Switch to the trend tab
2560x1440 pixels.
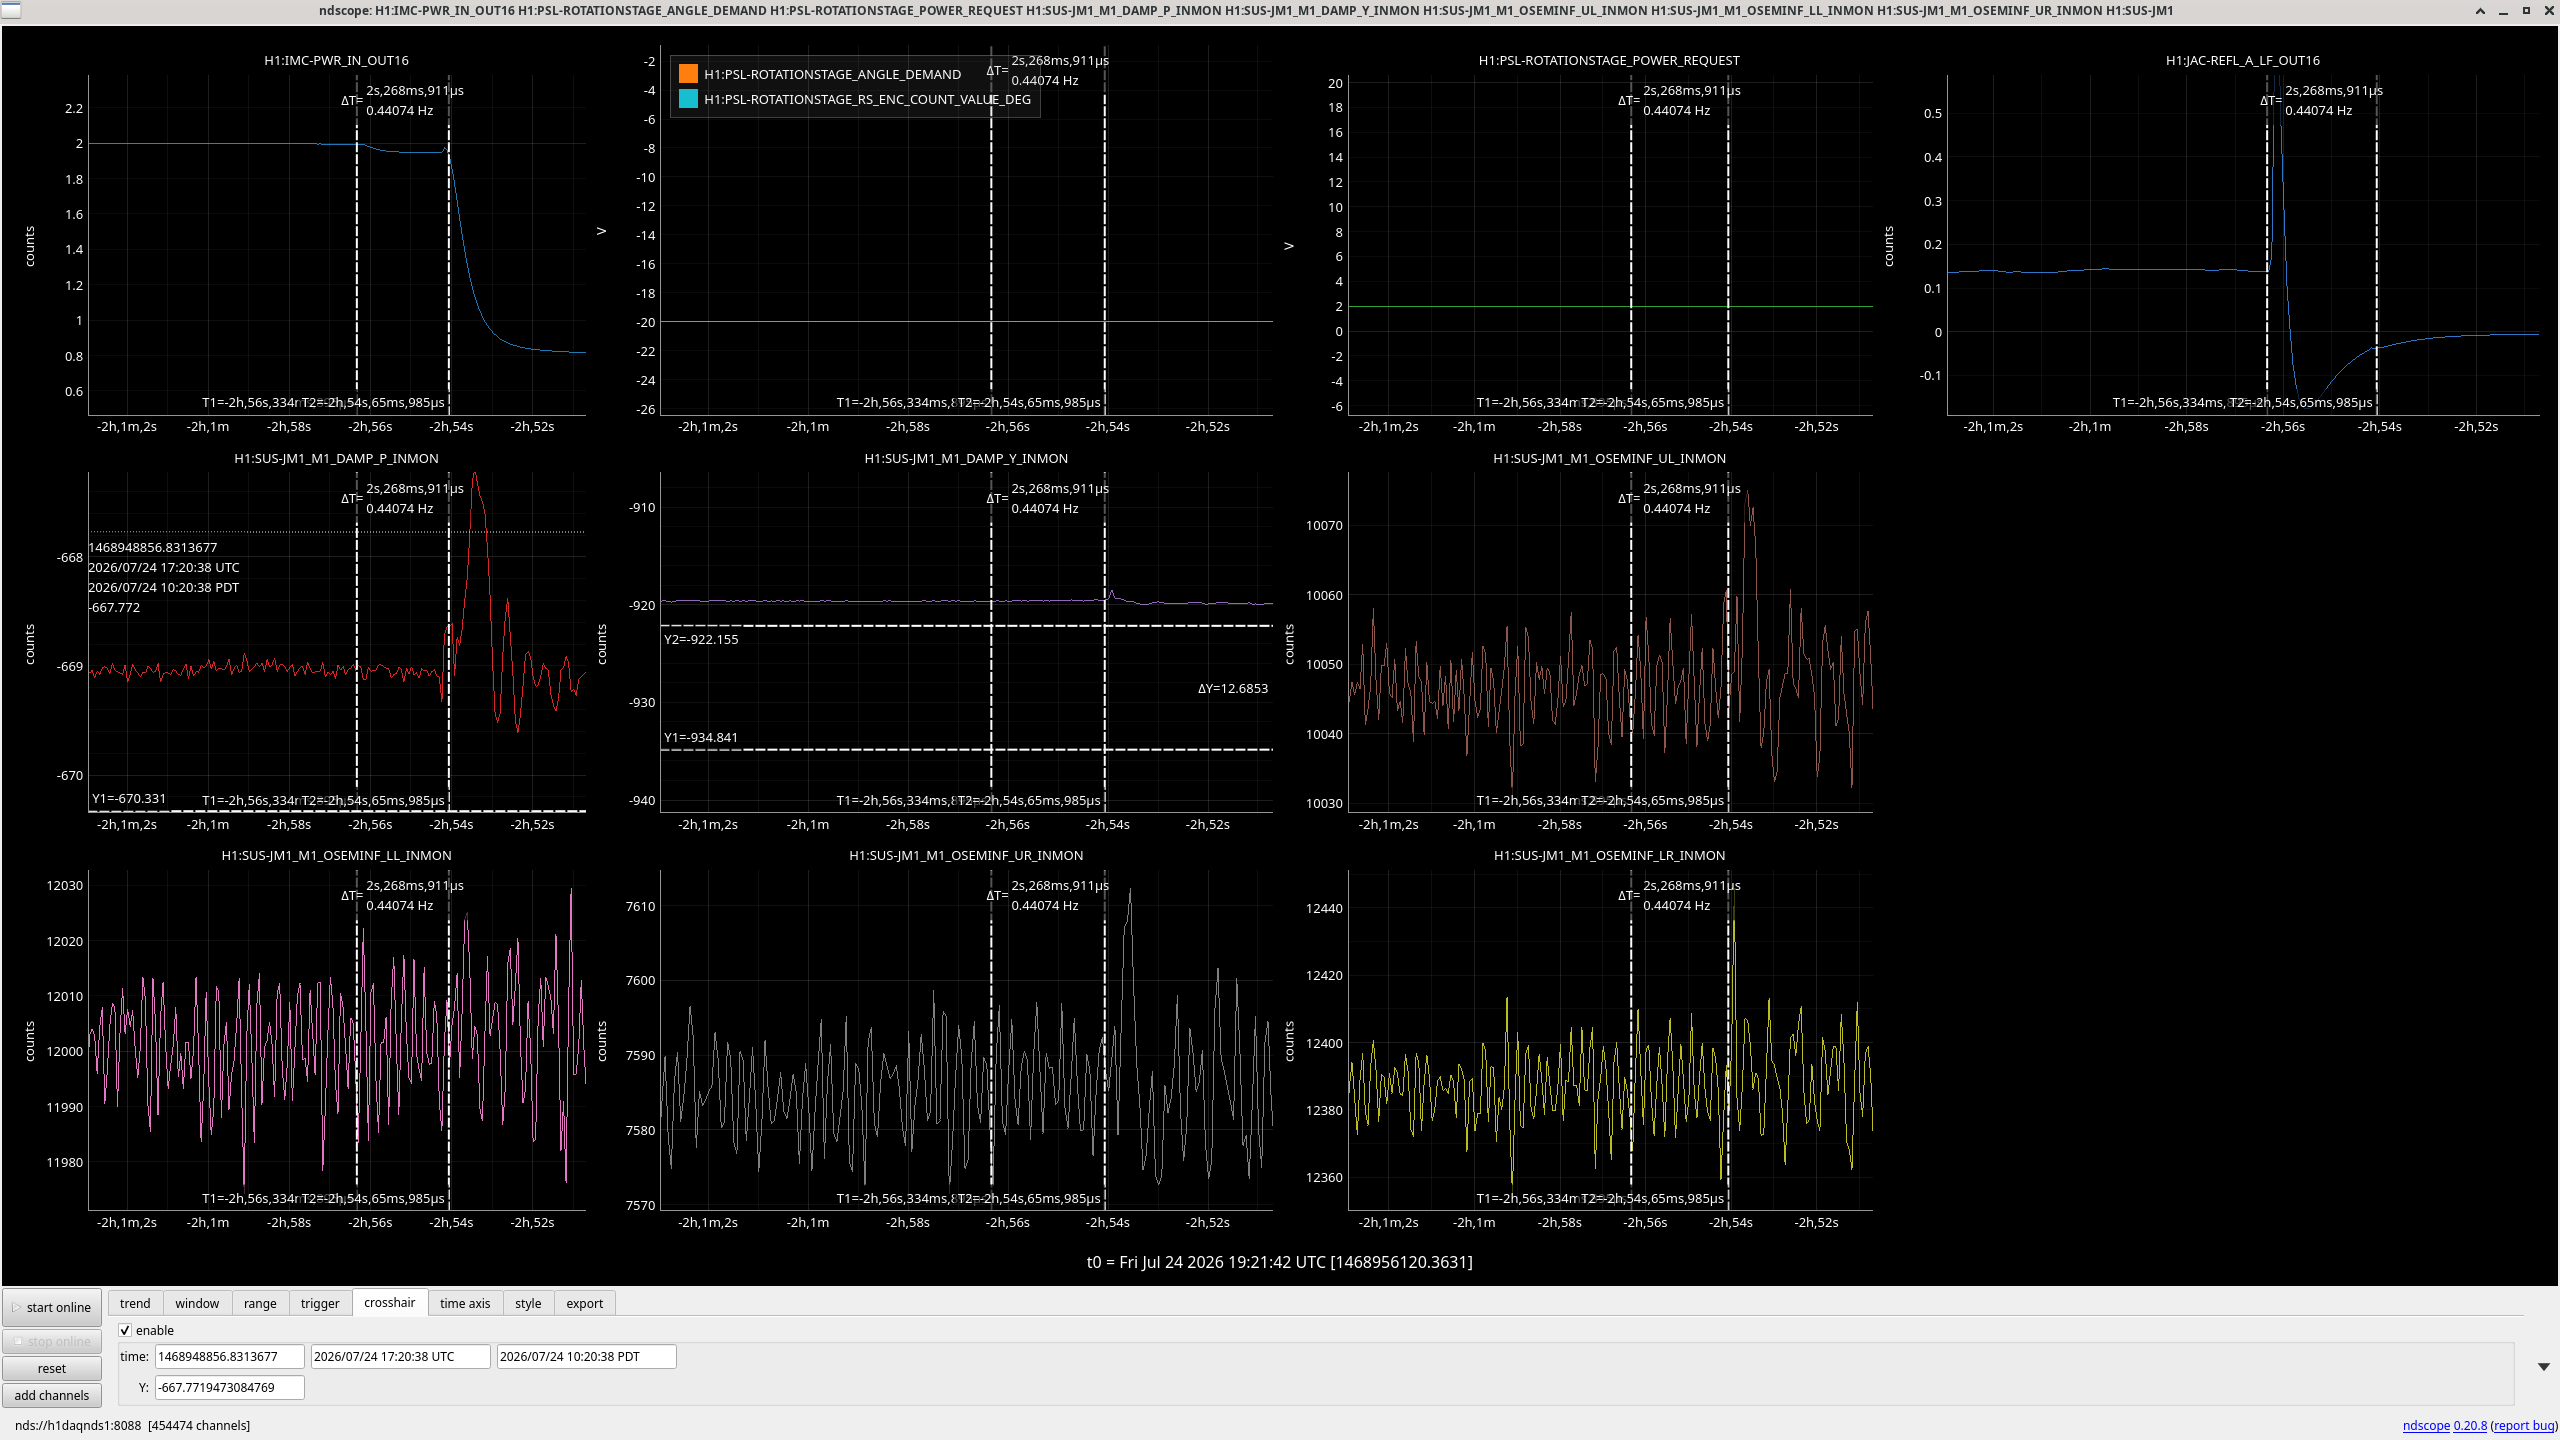135,1303
